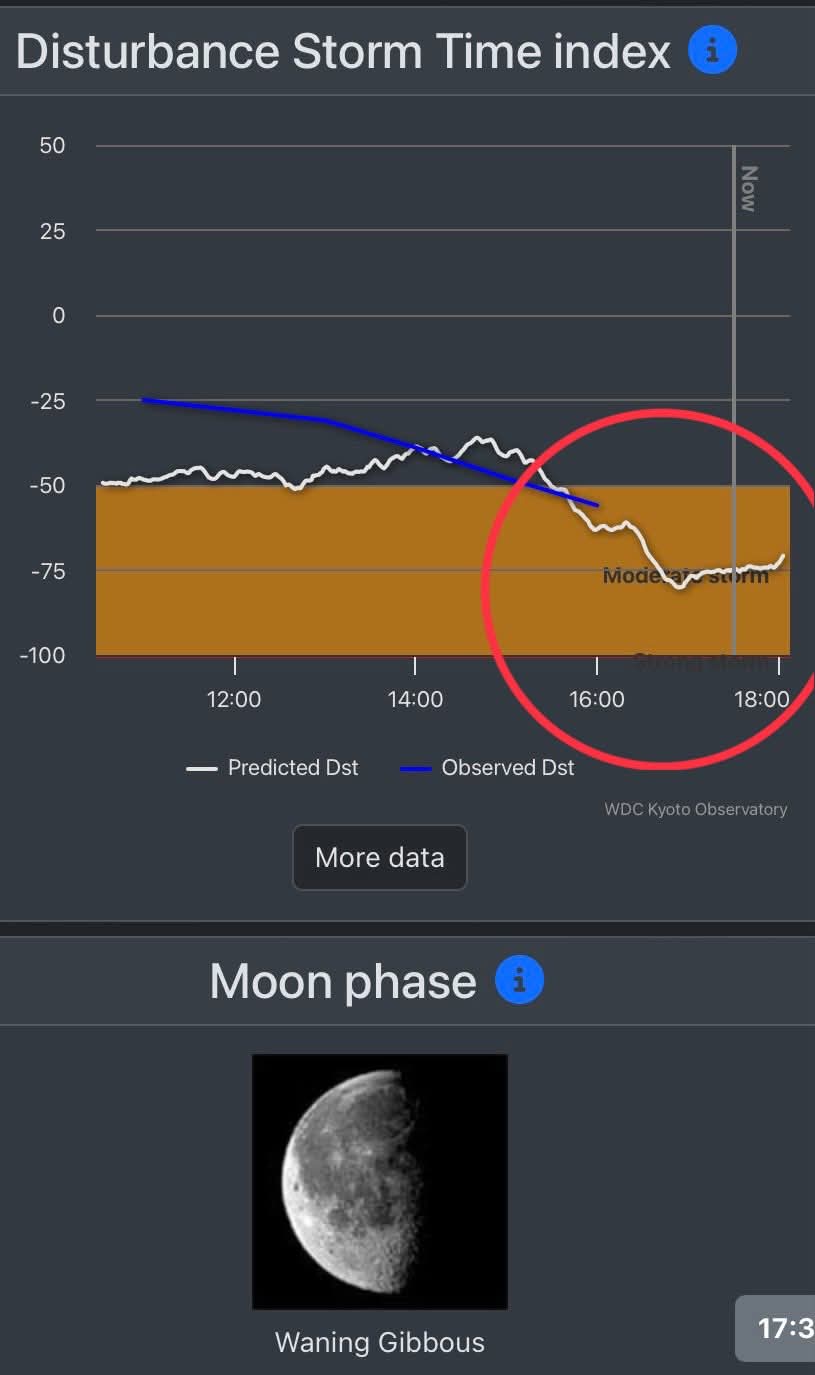Viewport: 815px width, 1375px height.
Task: Click the blue Observed Dst legend swatch
Action: tap(415, 769)
